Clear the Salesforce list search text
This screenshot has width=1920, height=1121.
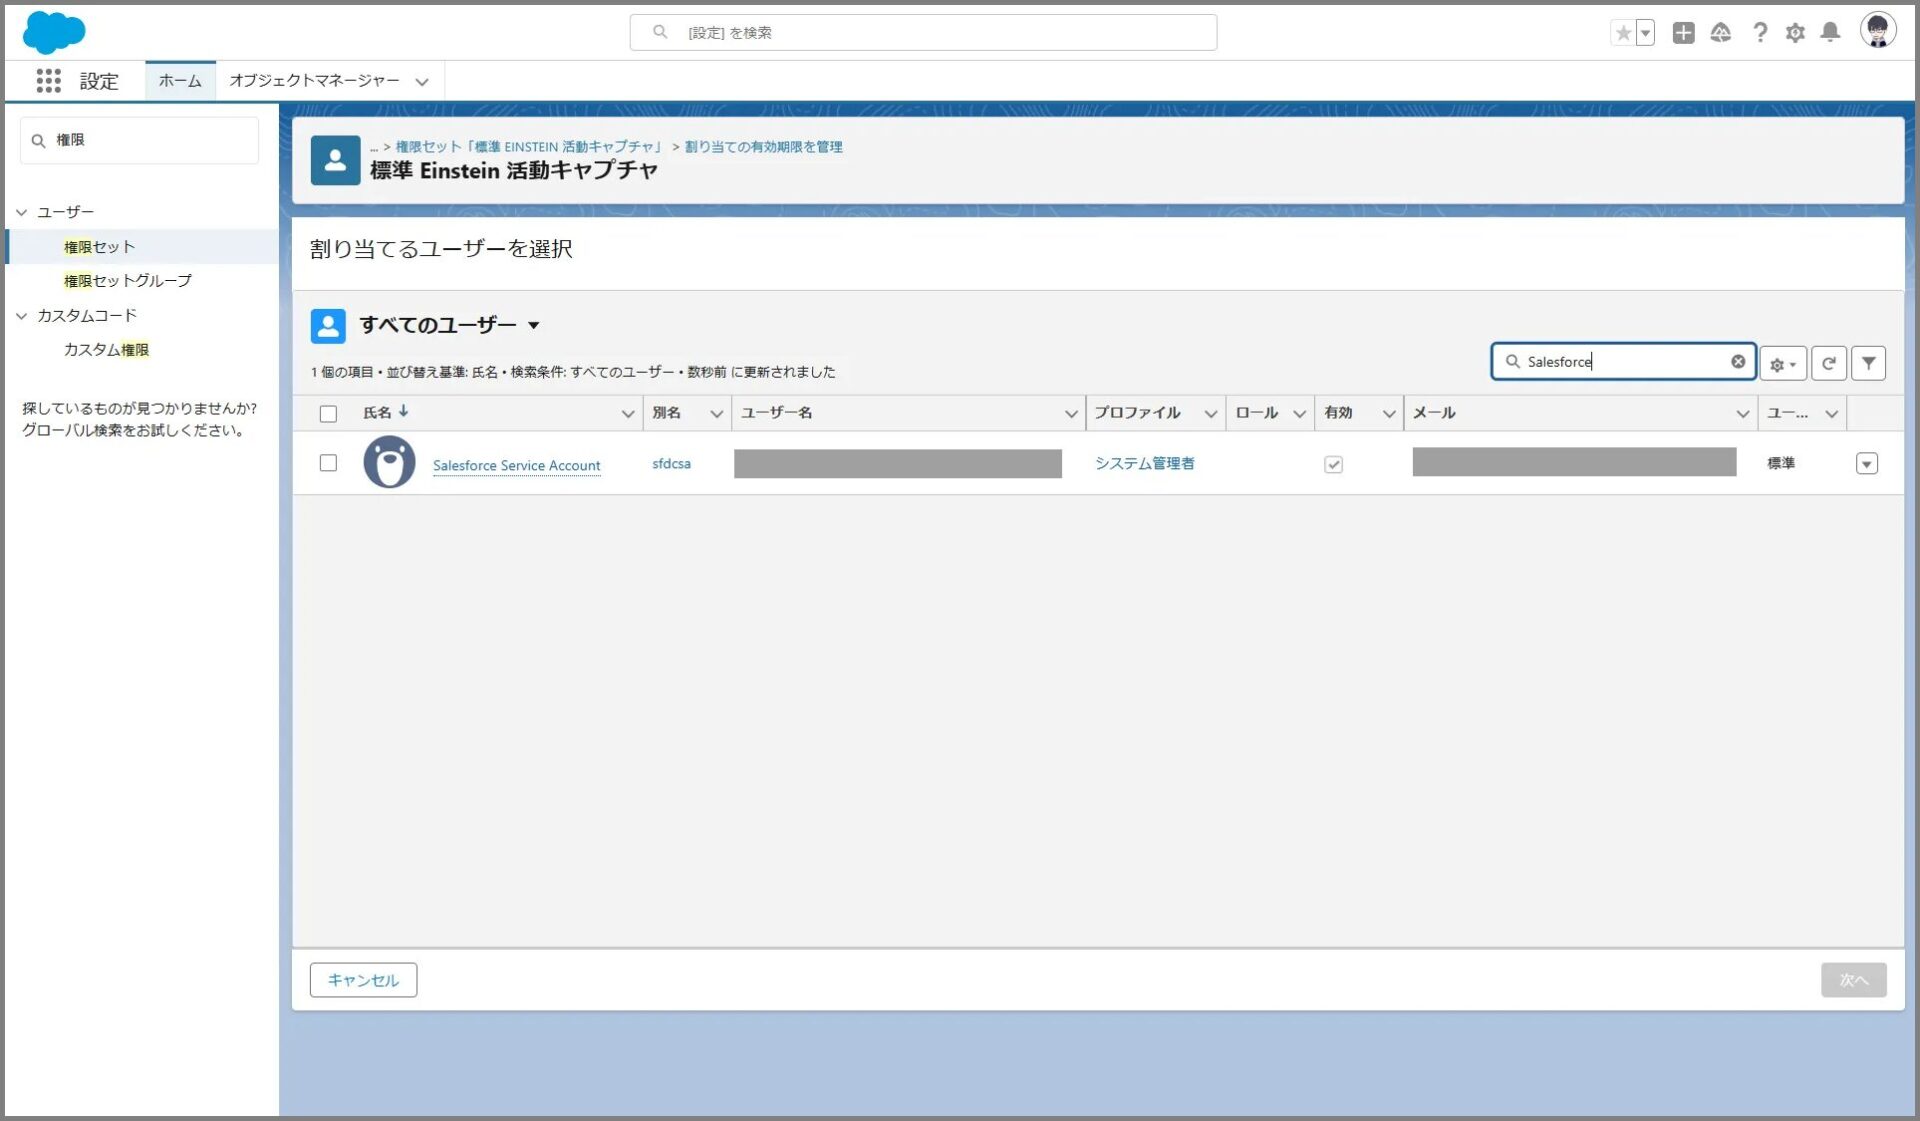tap(1738, 362)
